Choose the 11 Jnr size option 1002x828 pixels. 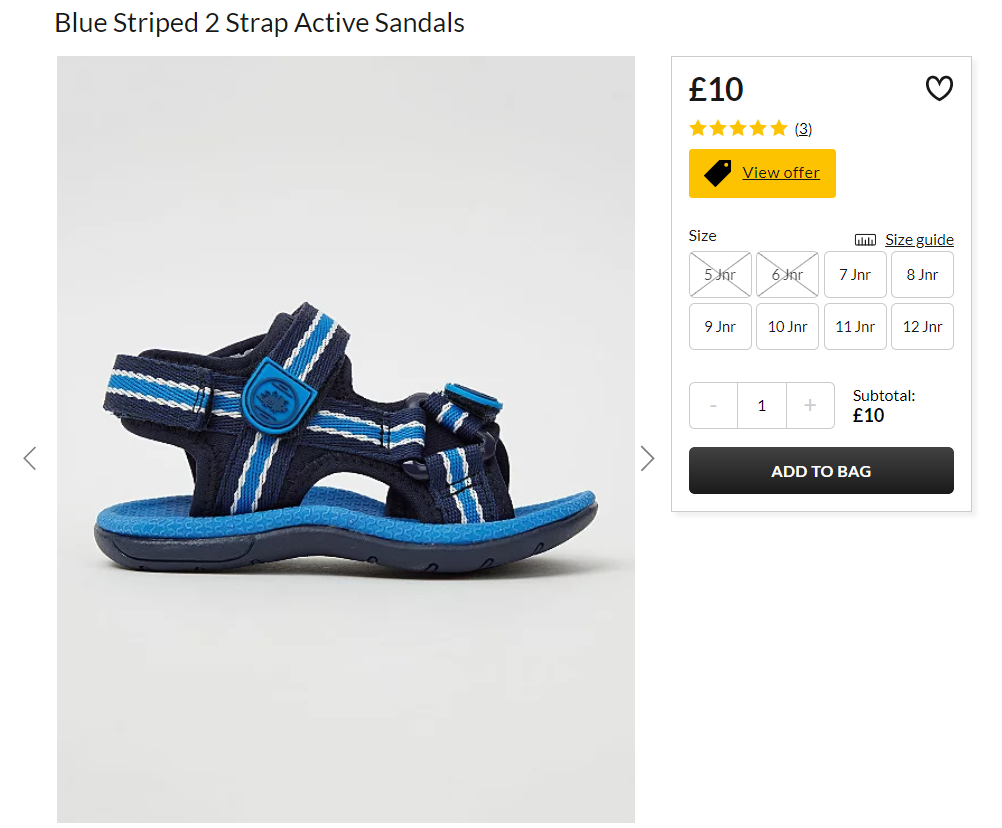tap(855, 326)
